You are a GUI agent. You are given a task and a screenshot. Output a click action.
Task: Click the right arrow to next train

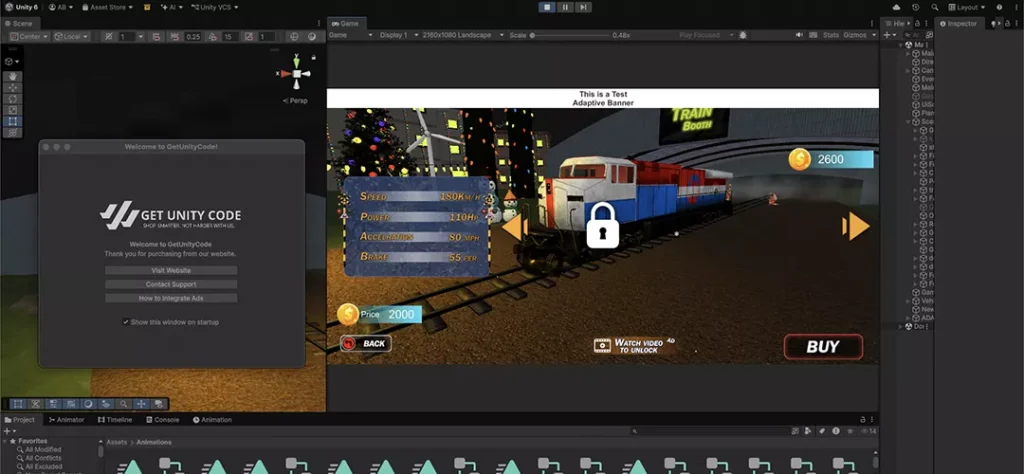pyautogui.click(x=856, y=227)
